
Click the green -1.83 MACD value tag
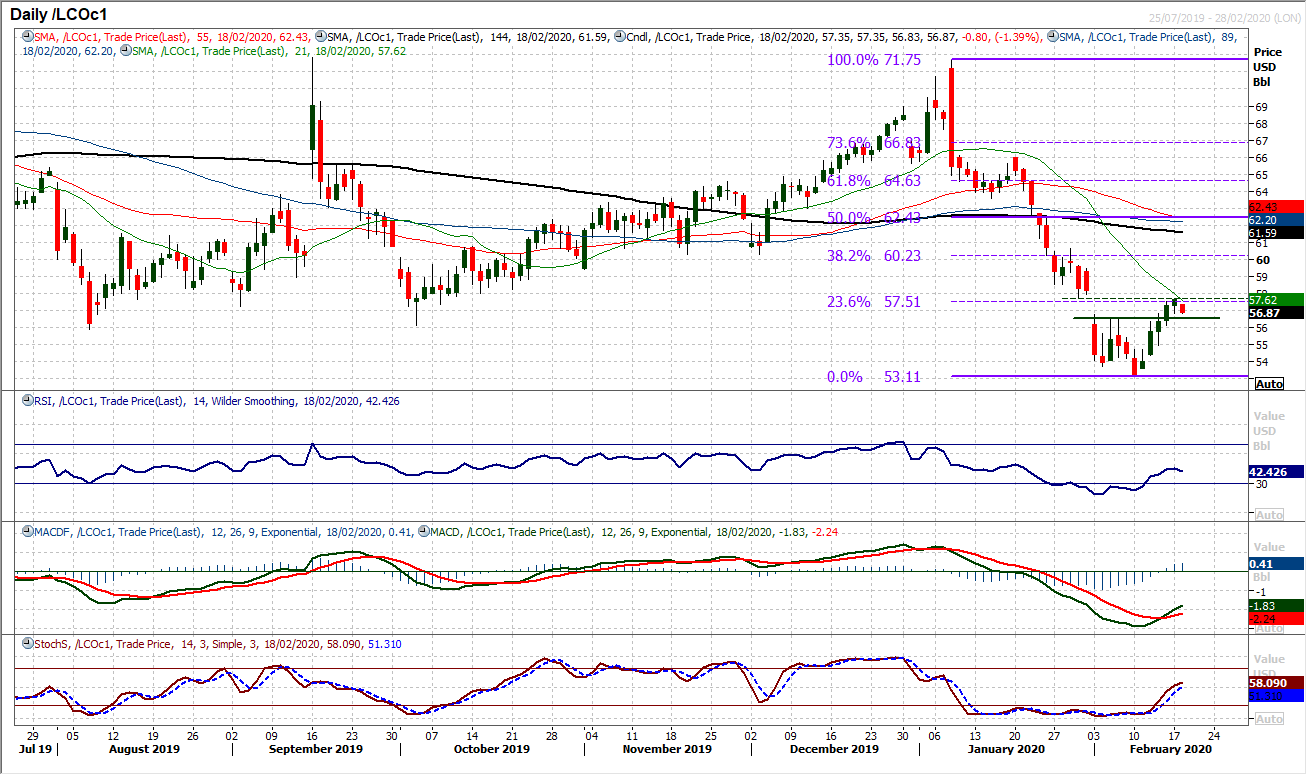click(x=1278, y=606)
